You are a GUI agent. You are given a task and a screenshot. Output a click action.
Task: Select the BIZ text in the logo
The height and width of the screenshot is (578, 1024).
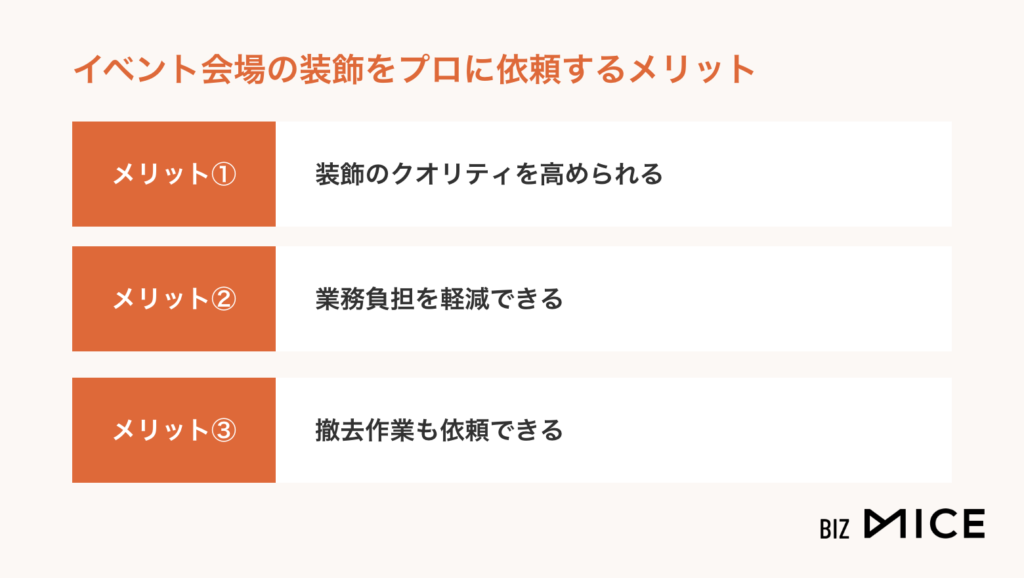click(835, 528)
